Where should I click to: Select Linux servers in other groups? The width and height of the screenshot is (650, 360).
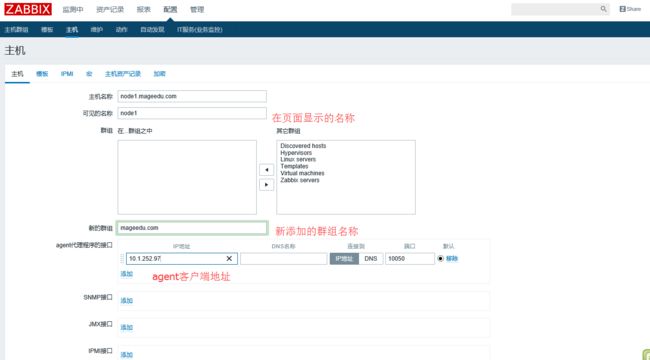click(298, 159)
